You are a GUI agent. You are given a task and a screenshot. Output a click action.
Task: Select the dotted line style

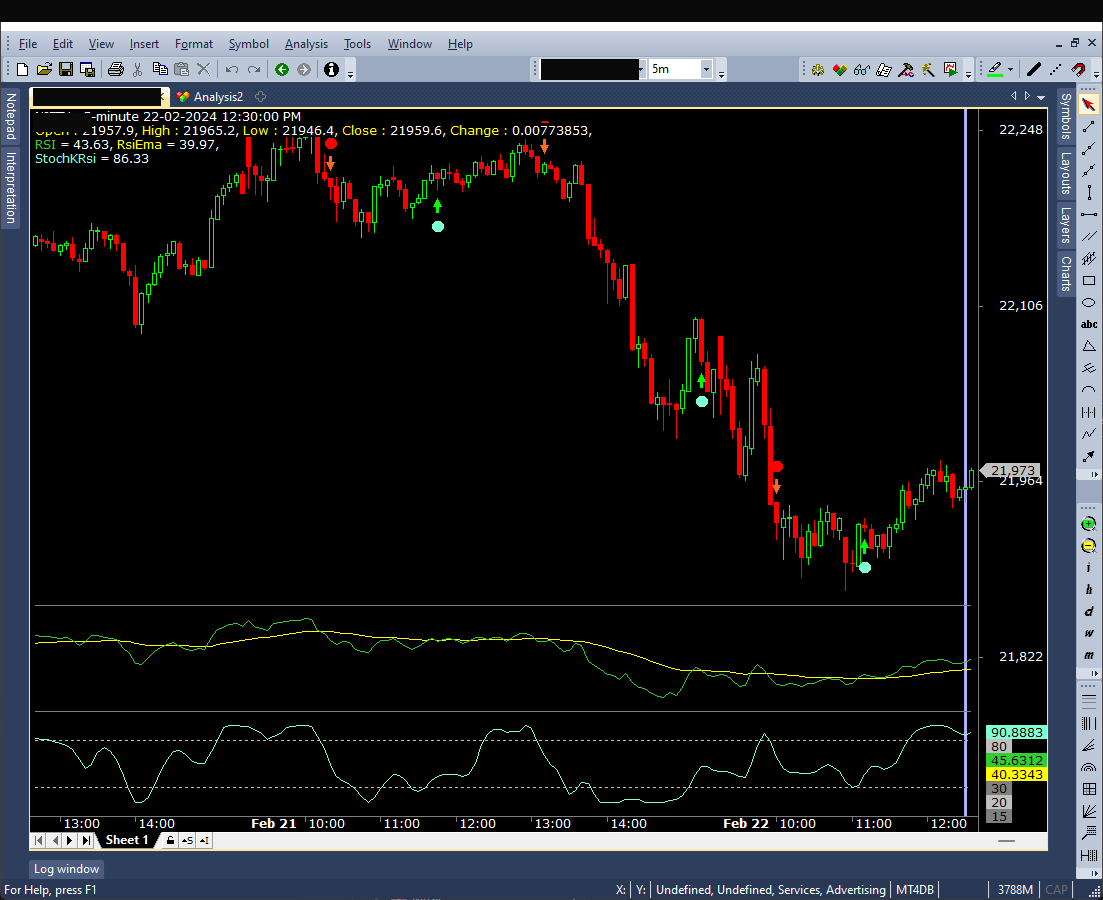[x=1055, y=69]
